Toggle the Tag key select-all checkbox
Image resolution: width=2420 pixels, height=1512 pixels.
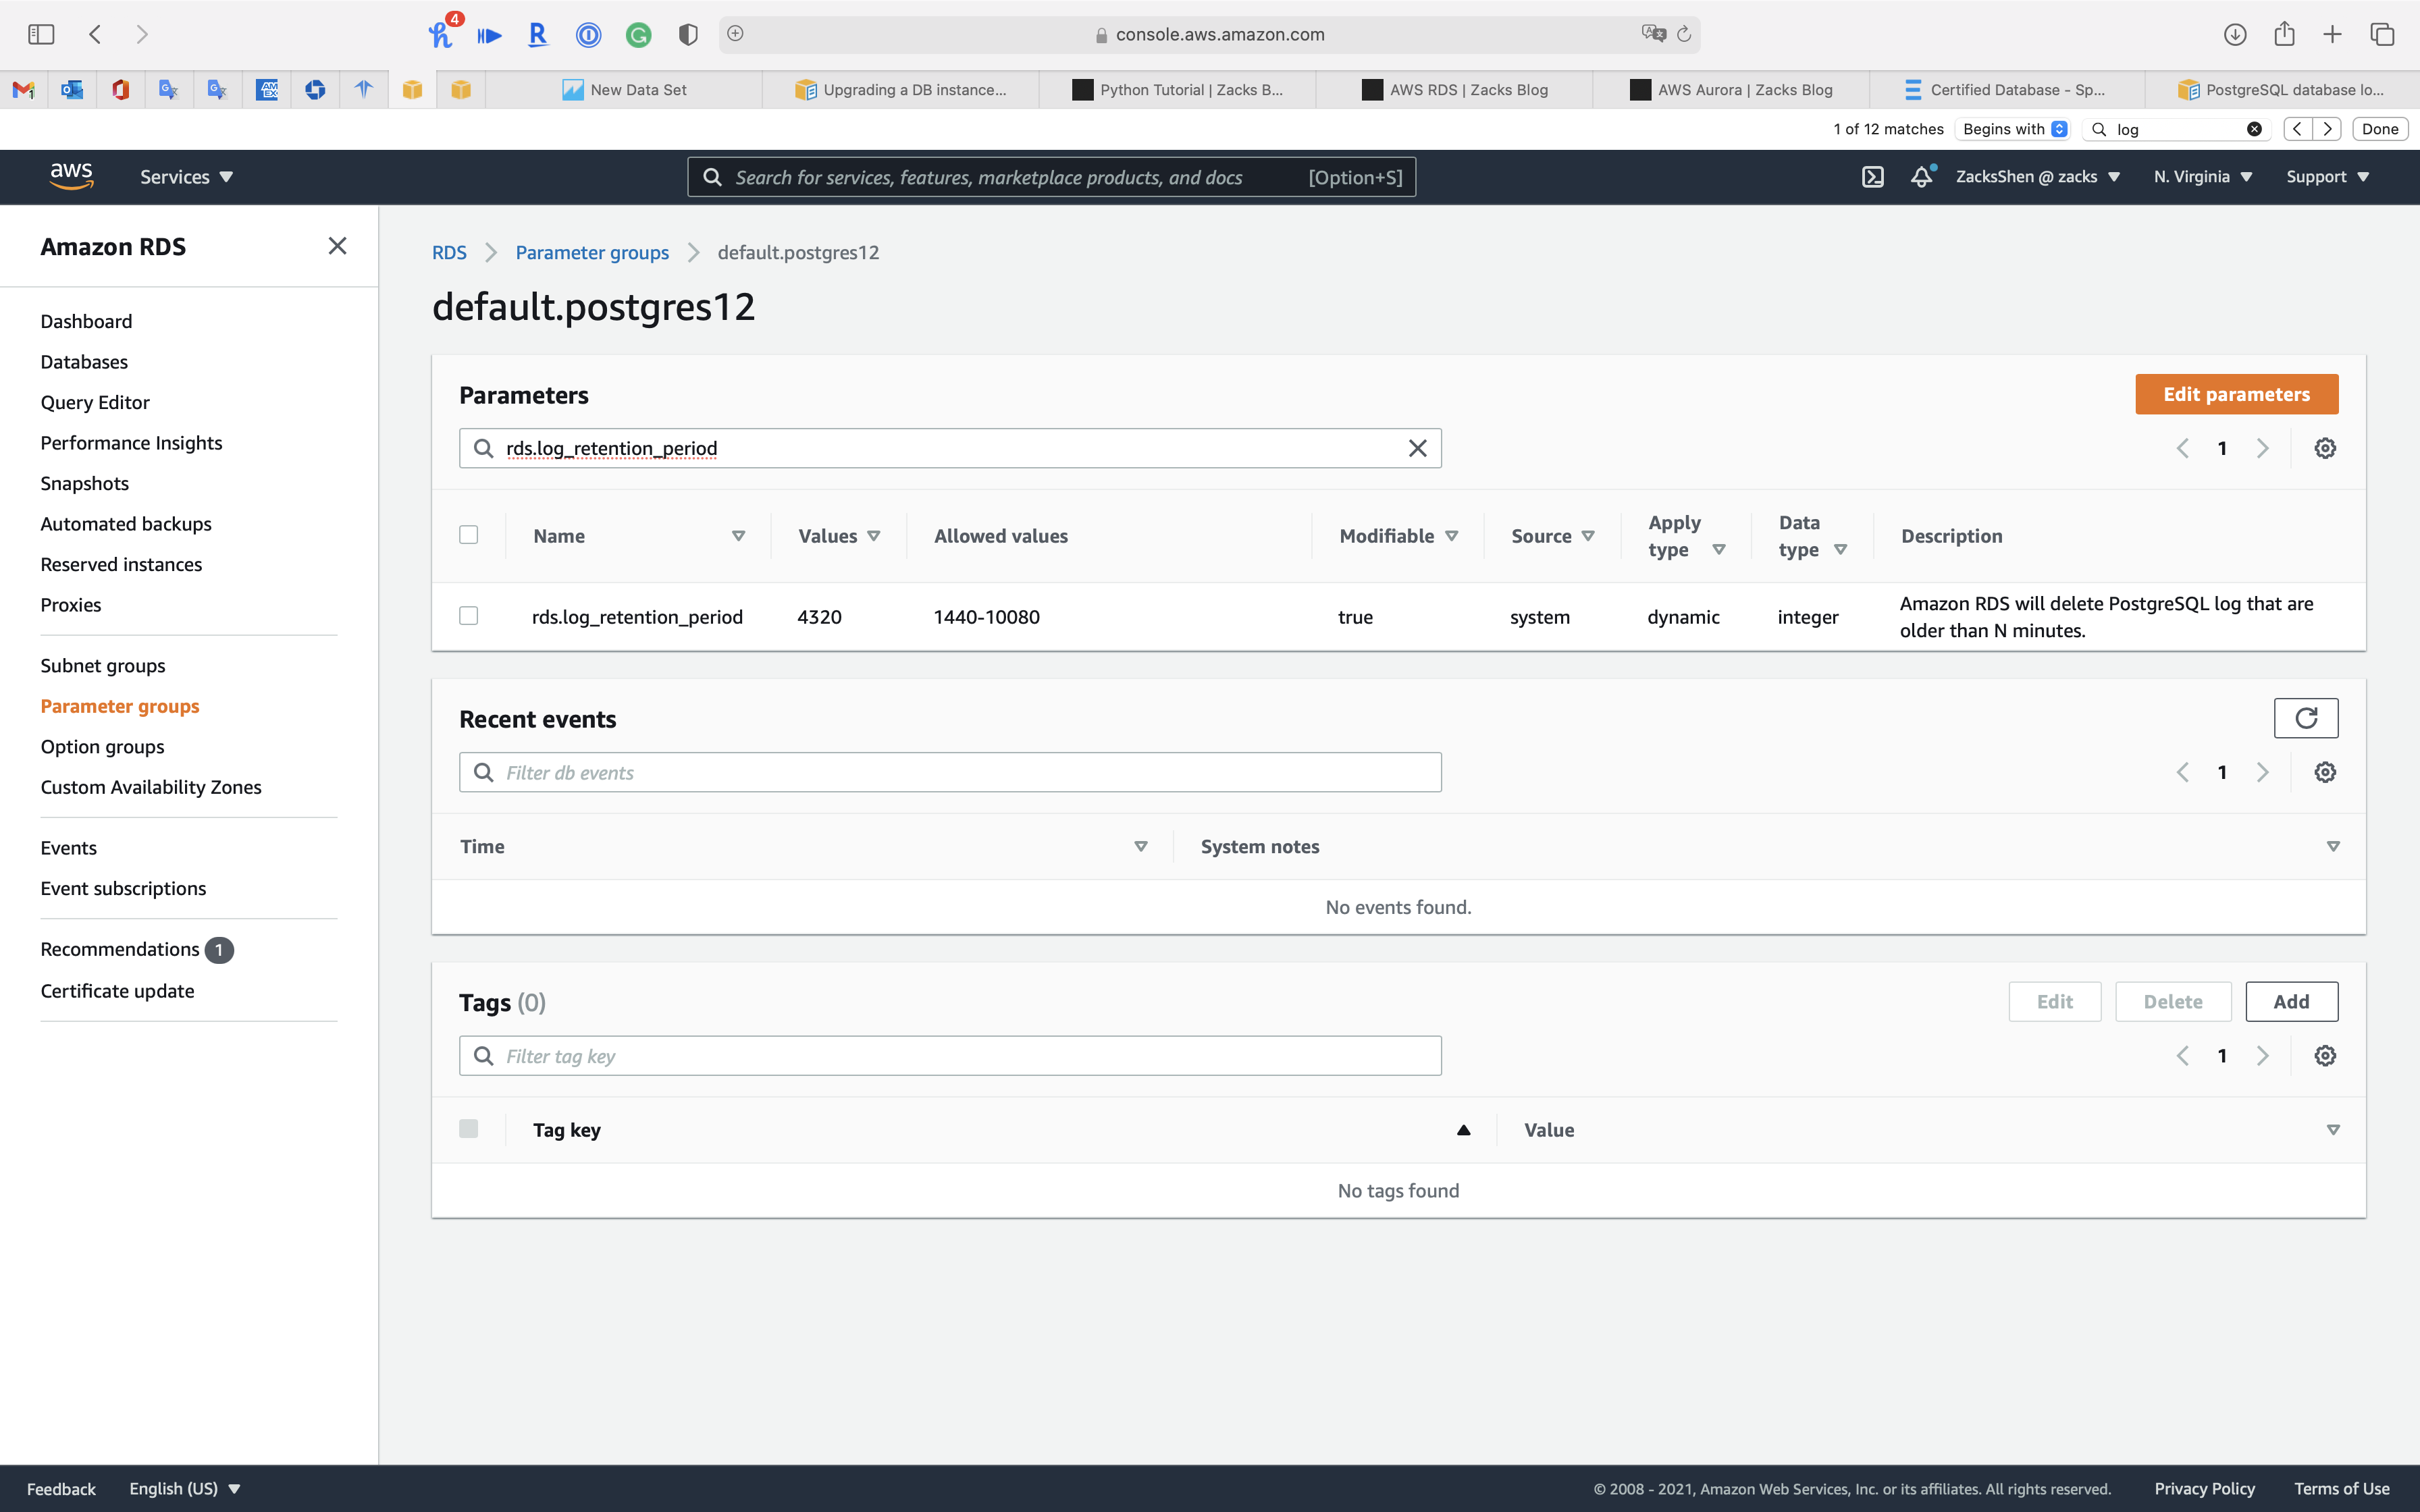(x=468, y=1129)
